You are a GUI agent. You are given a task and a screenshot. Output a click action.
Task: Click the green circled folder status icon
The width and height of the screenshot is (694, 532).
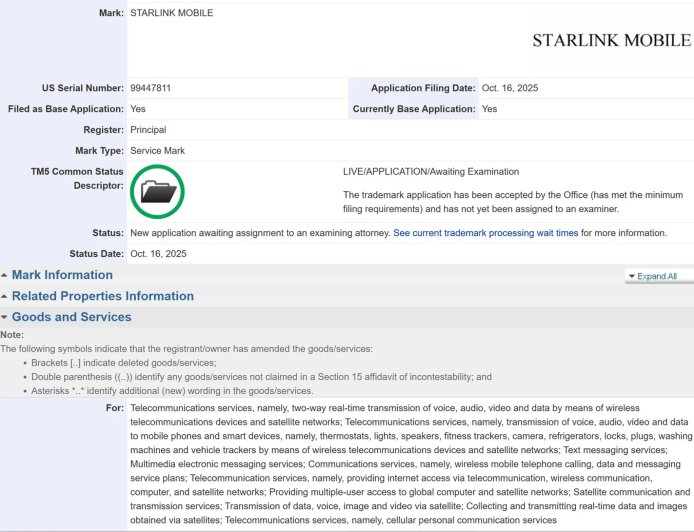pyautogui.click(x=157, y=191)
